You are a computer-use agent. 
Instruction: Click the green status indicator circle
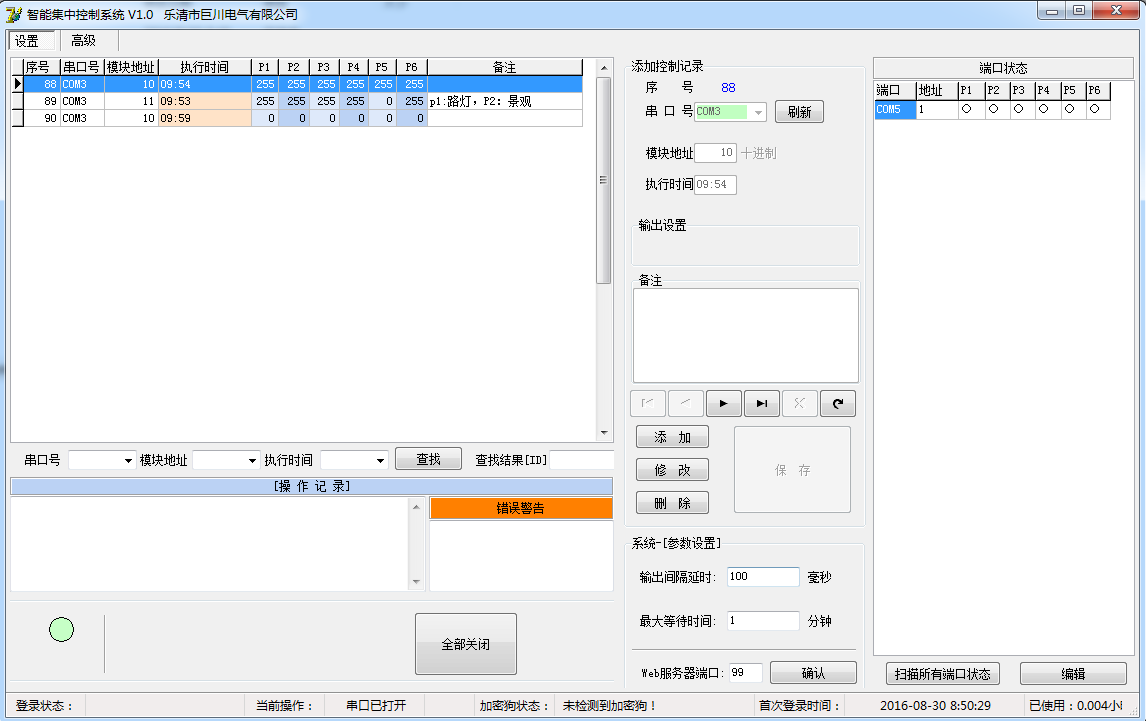point(62,629)
